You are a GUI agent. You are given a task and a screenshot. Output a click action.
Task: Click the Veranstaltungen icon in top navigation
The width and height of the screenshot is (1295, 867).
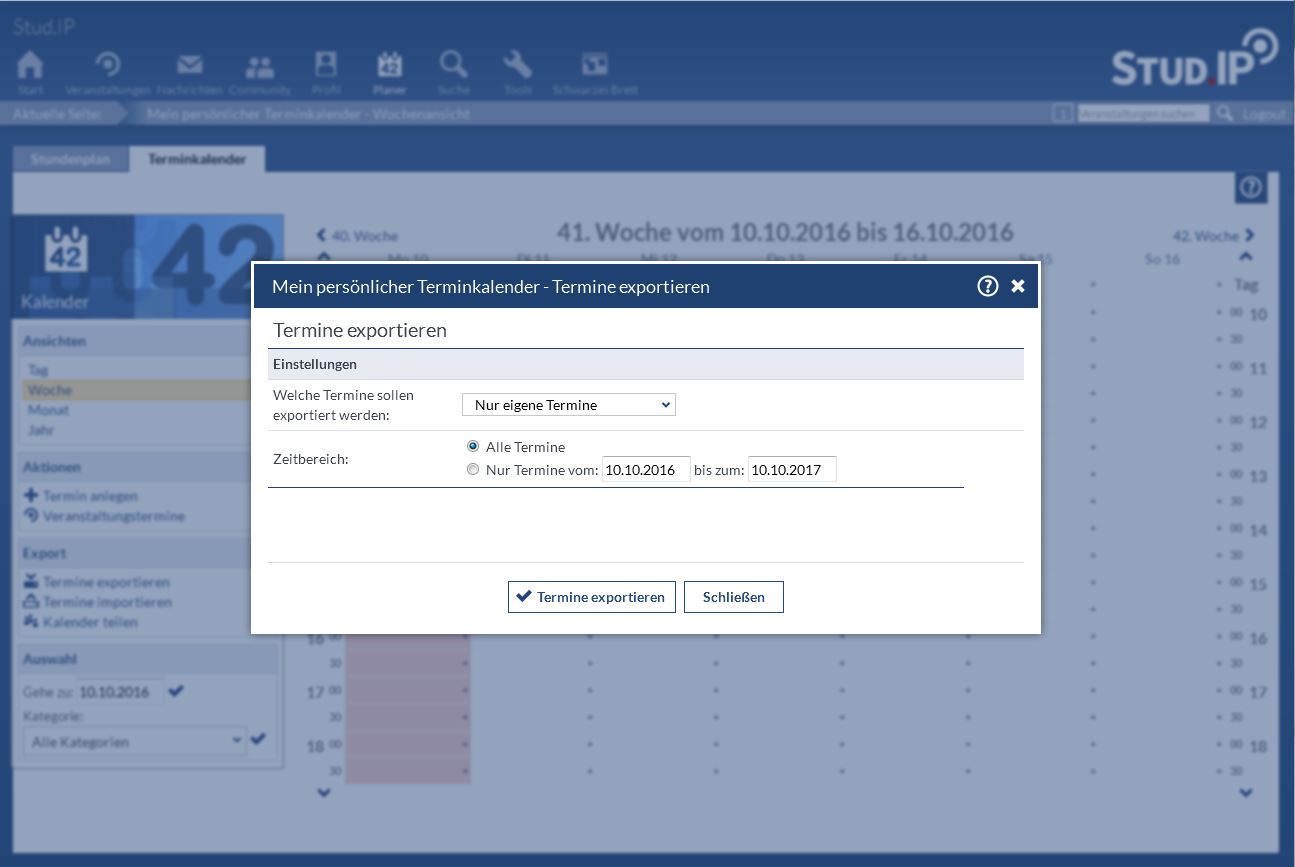click(x=107, y=65)
